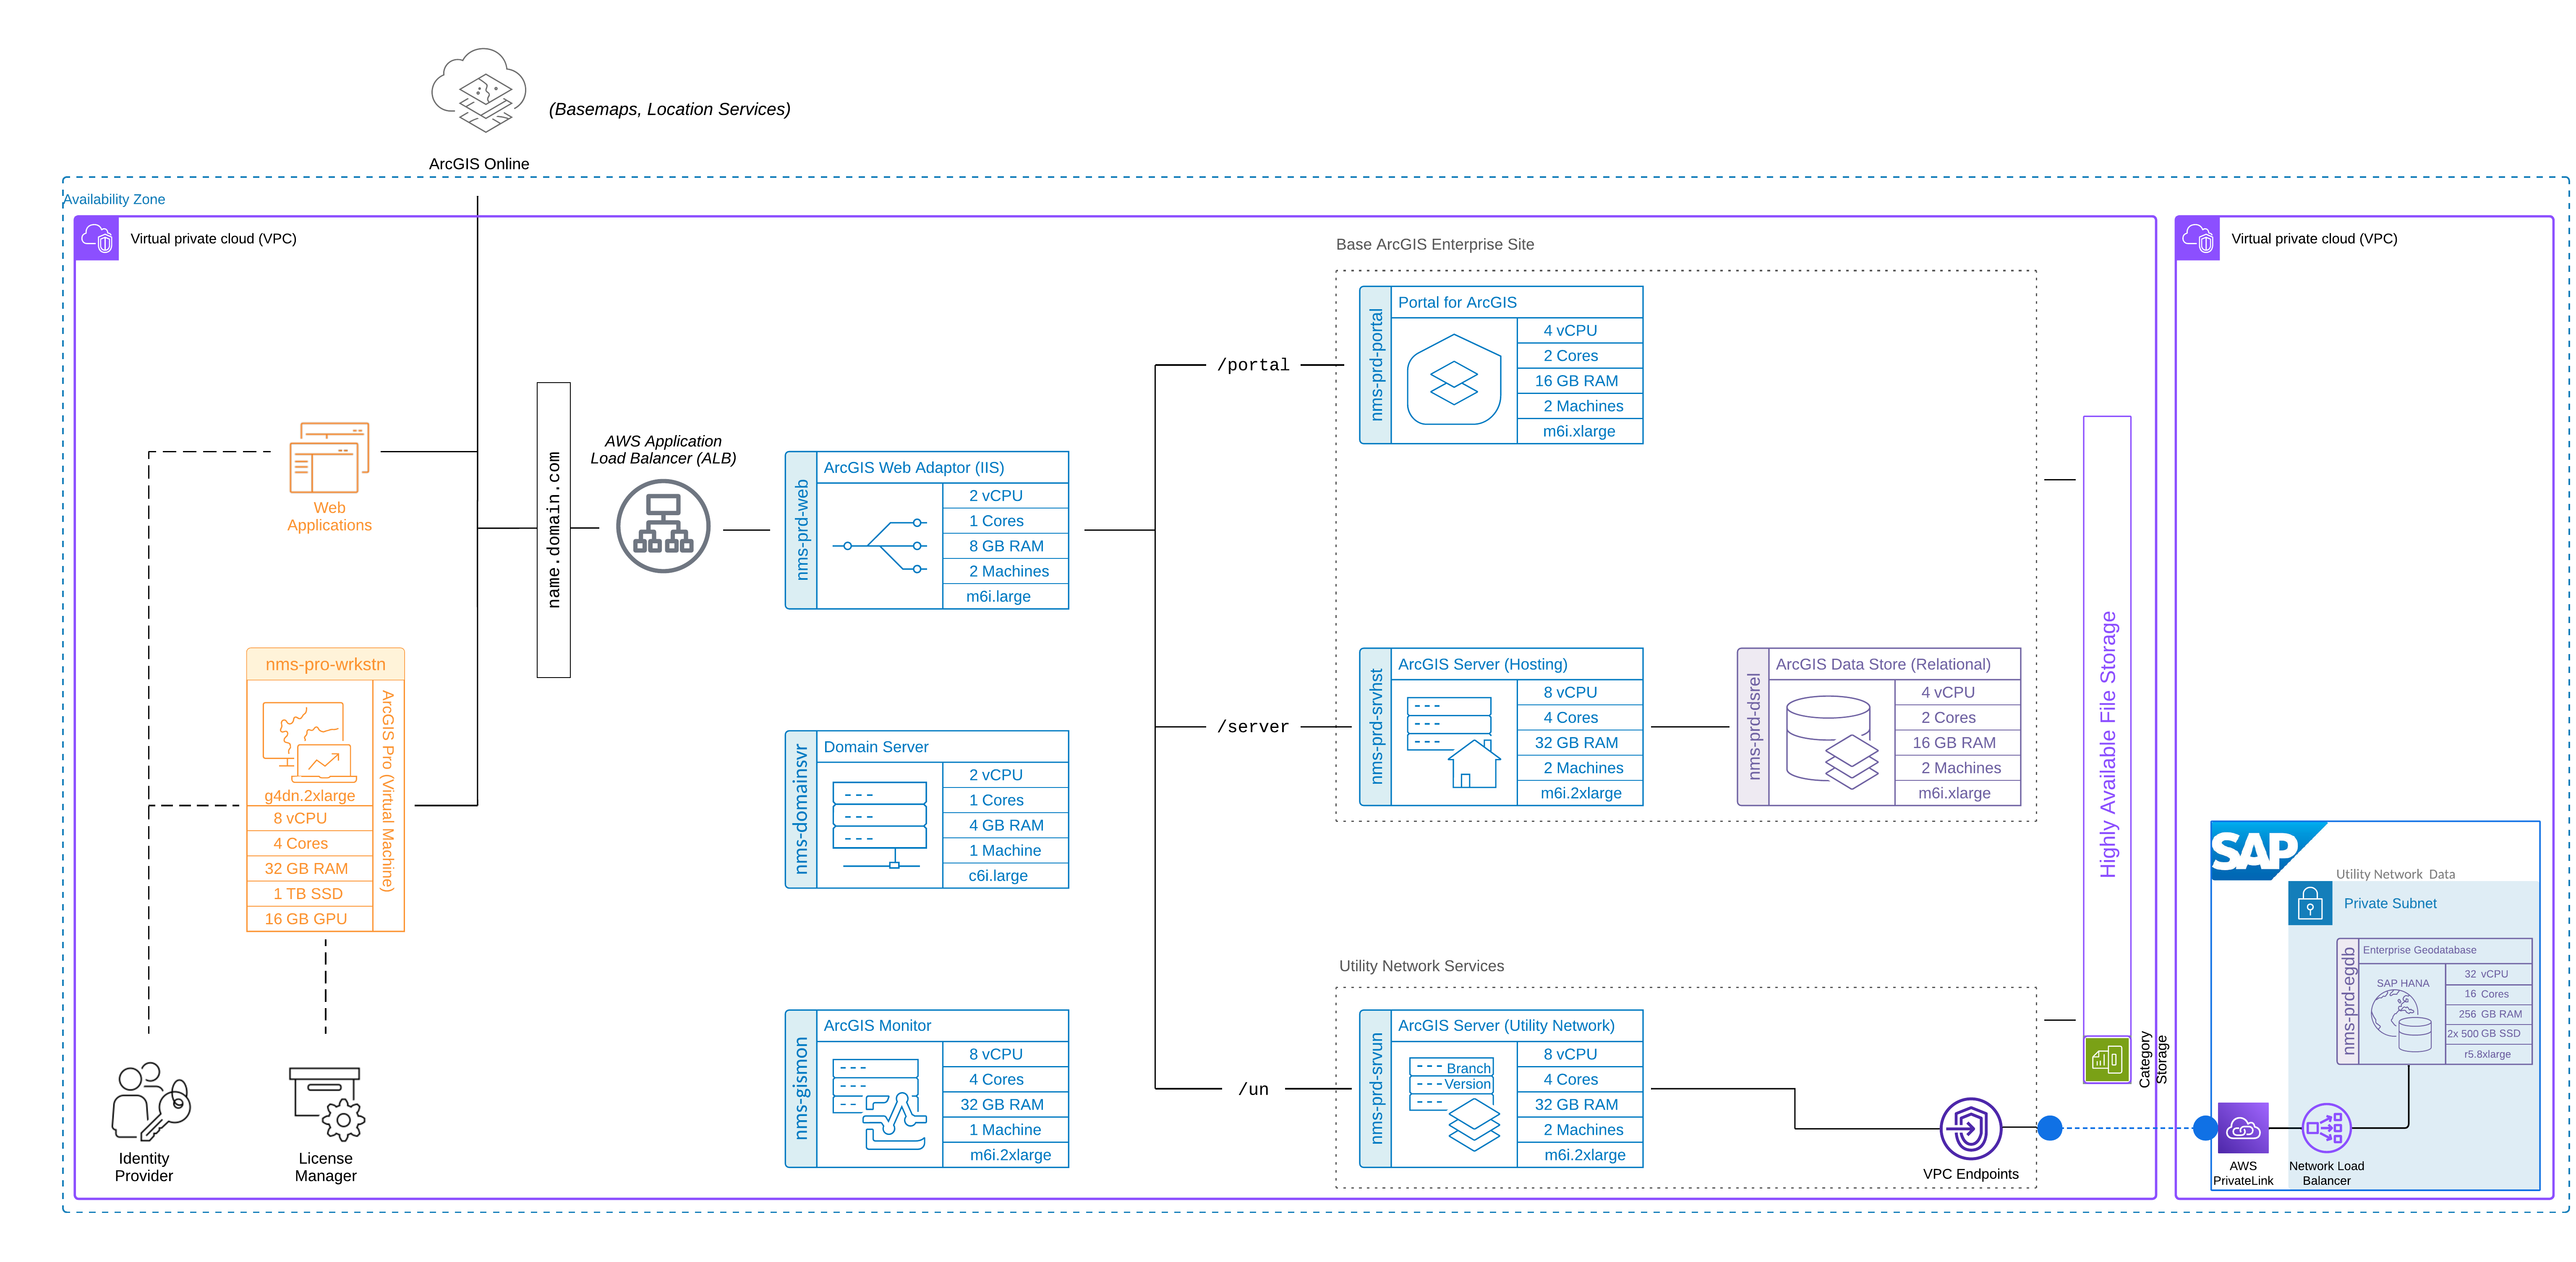Viewport: 2576px width, 1262px height.
Task: Select the Portal for ArcGIS title
Action: pyautogui.click(x=1457, y=302)
